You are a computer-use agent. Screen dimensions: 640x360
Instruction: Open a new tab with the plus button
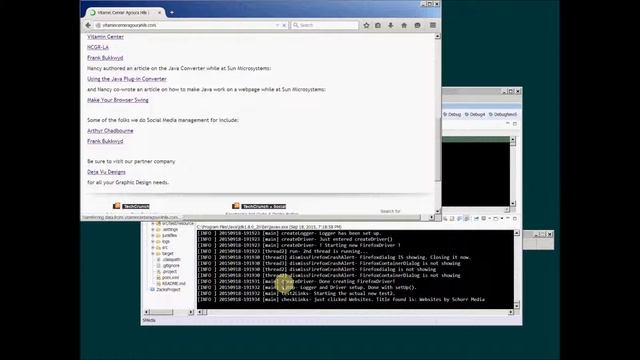click(x=172, y=13)
